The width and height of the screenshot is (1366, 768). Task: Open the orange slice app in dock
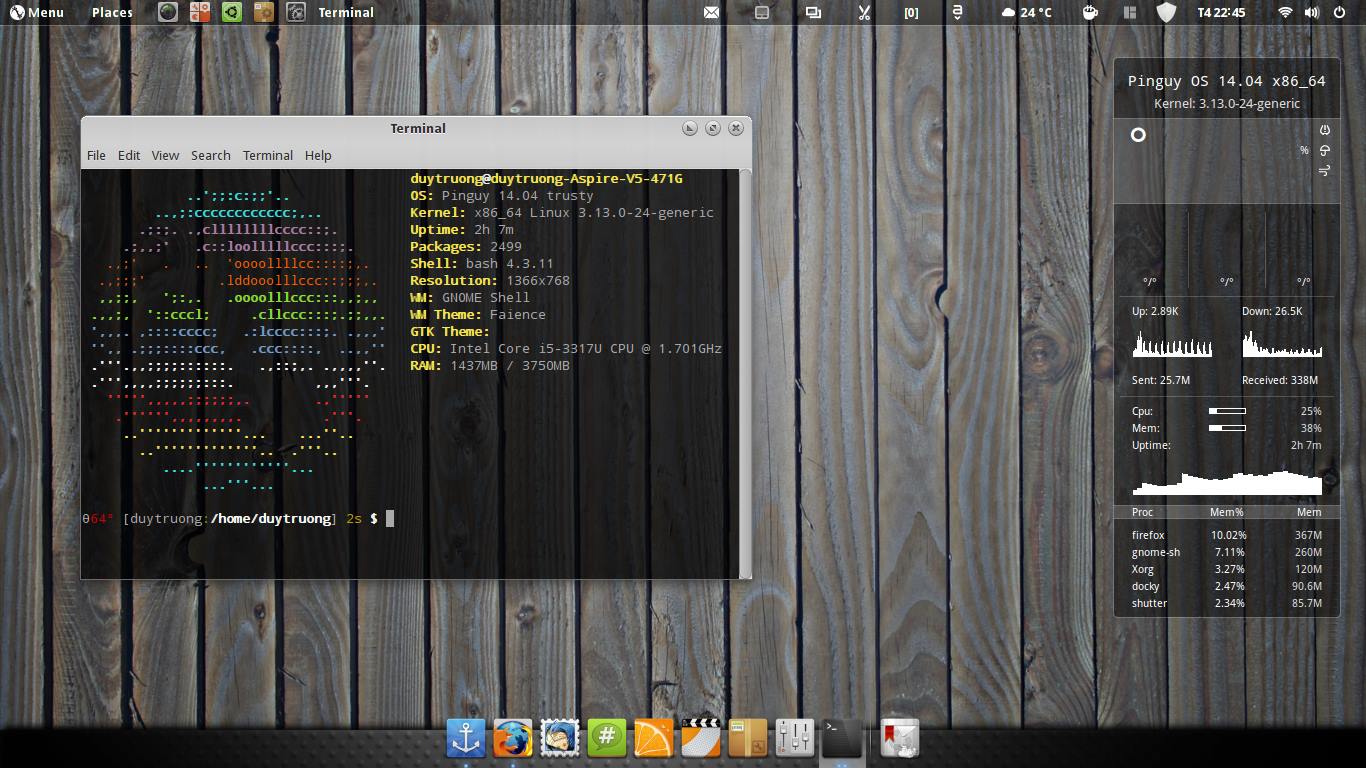click(654, 738)
